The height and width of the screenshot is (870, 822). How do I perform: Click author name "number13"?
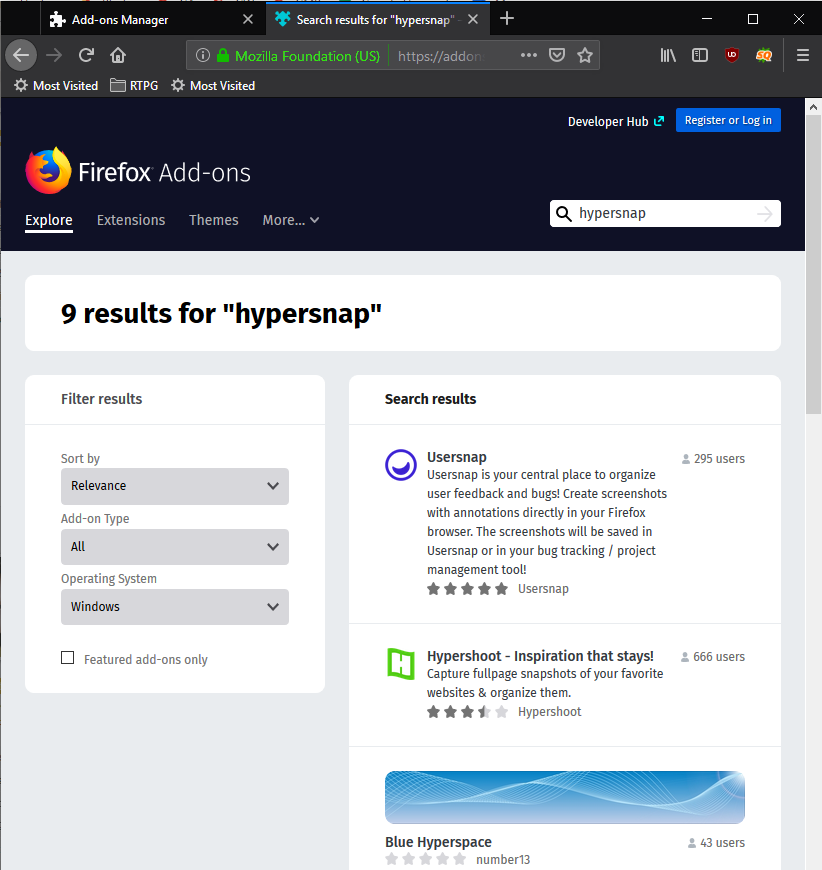coord(503,859)
